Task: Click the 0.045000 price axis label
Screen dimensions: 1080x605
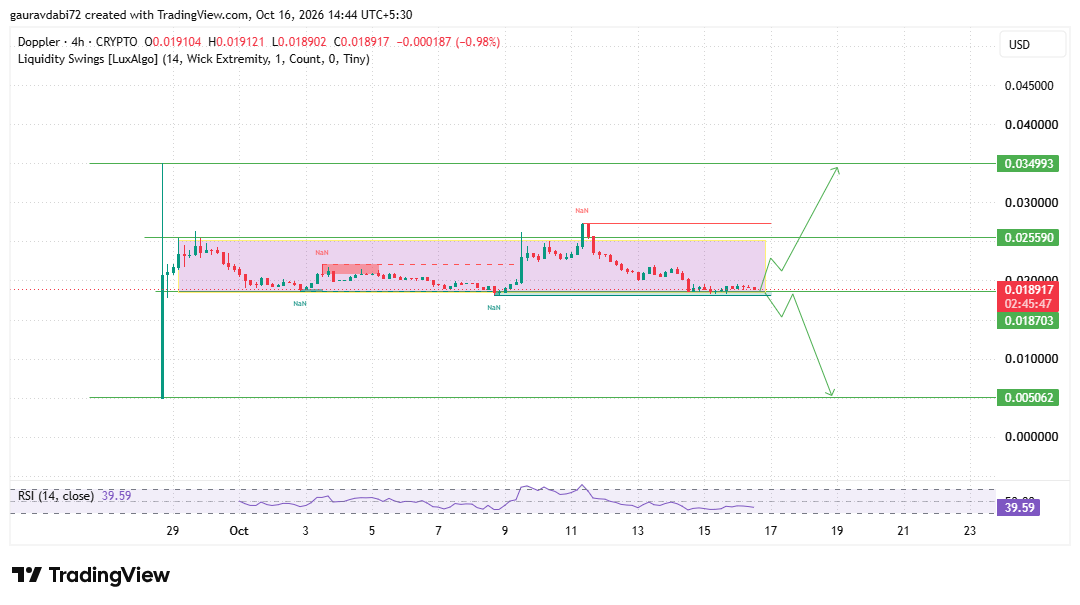Action: 1029,86
